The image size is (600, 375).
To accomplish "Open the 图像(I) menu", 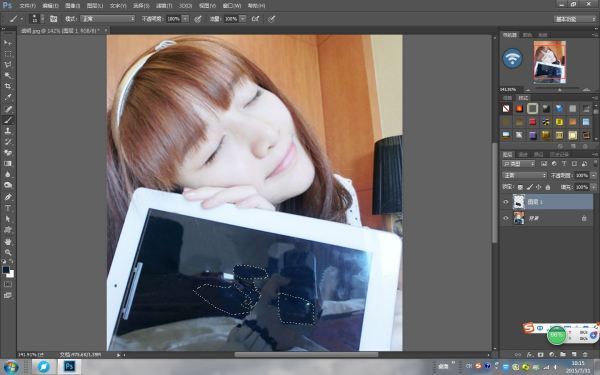I will [x=72, y=6].
